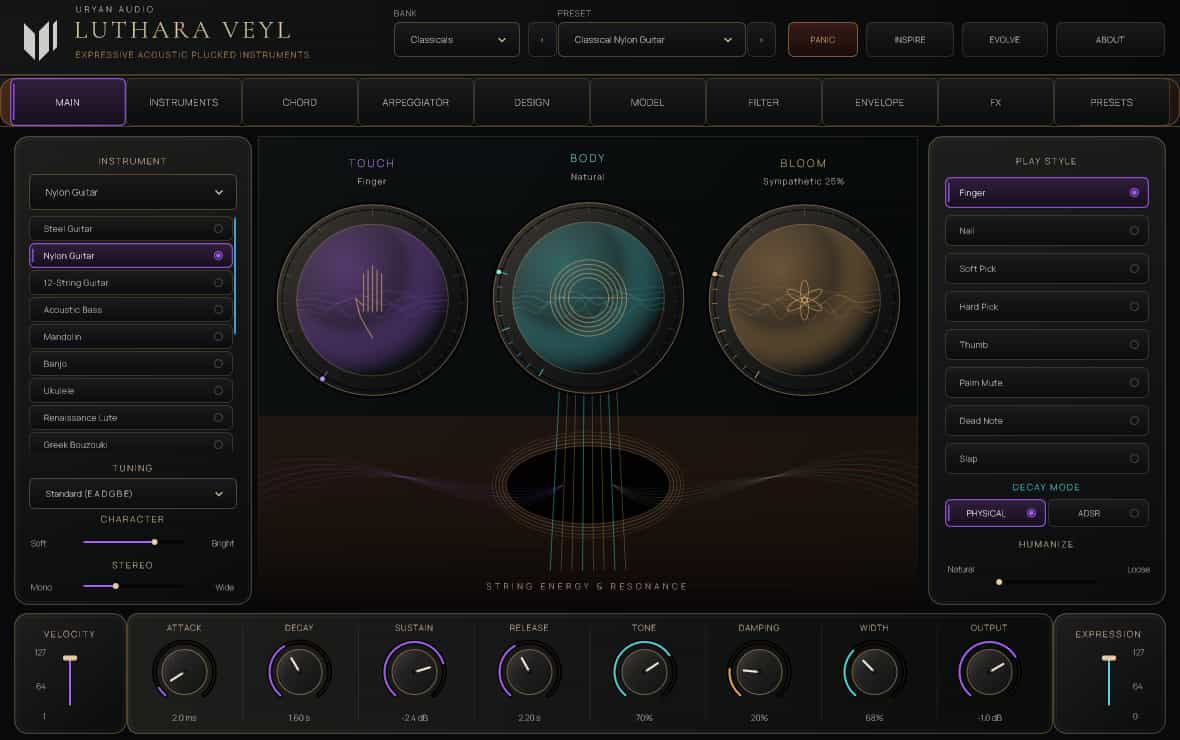The width and height of the screenshot is (1180, 740).
Task: Choose Thumb play style
Action: [x=1047, y=345]
